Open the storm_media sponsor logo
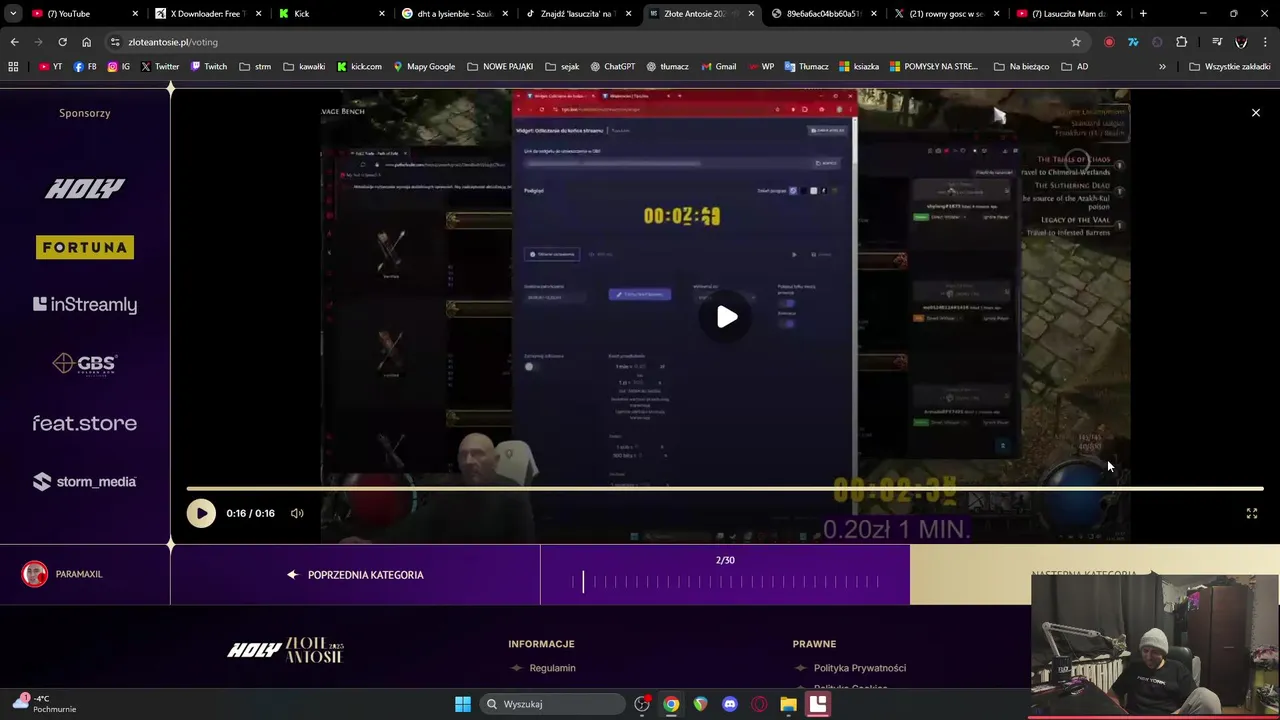1280x720 pixels. tap(85, 482)
